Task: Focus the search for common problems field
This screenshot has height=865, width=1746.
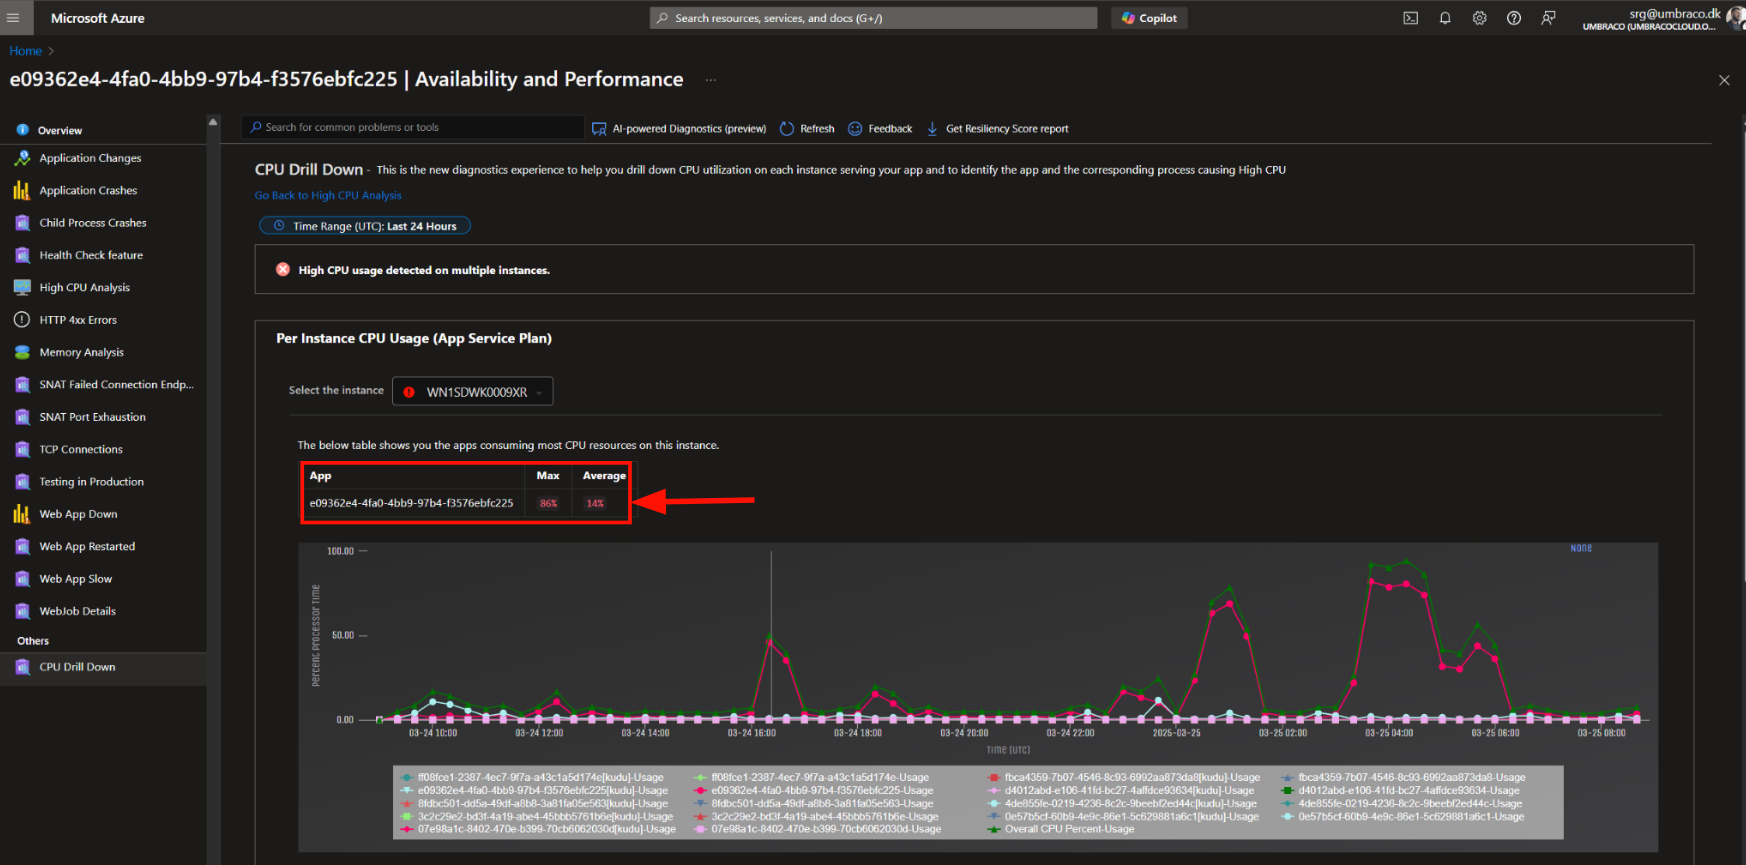Action: tap(412, 128)
